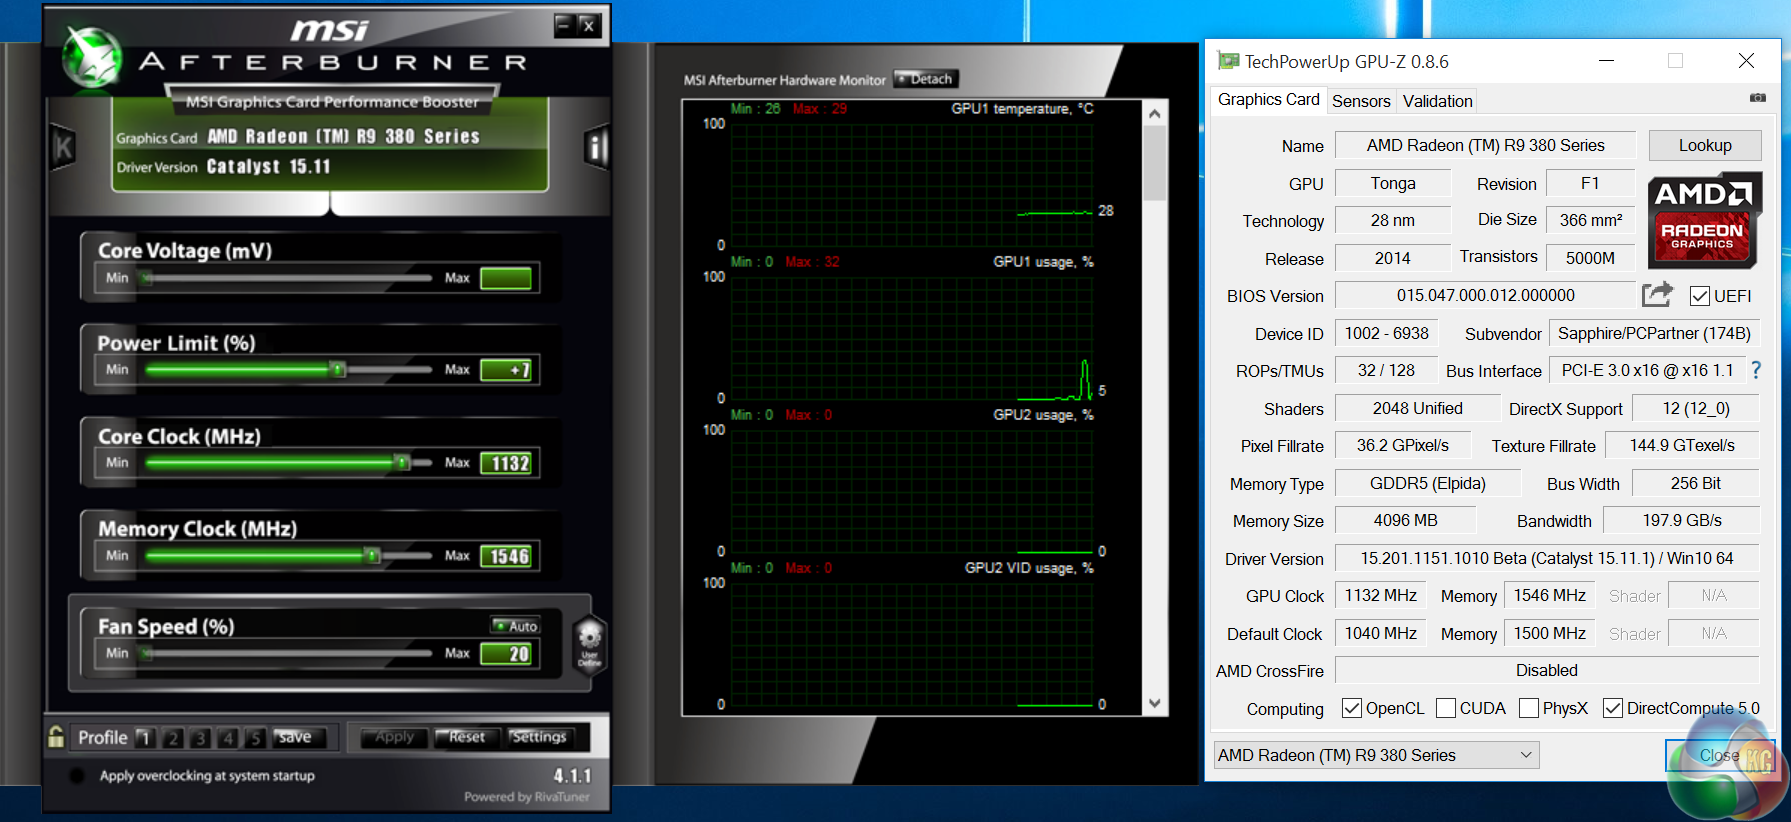
Task: Toggle Auto fan speed control
Action: (x=516, y=626)
